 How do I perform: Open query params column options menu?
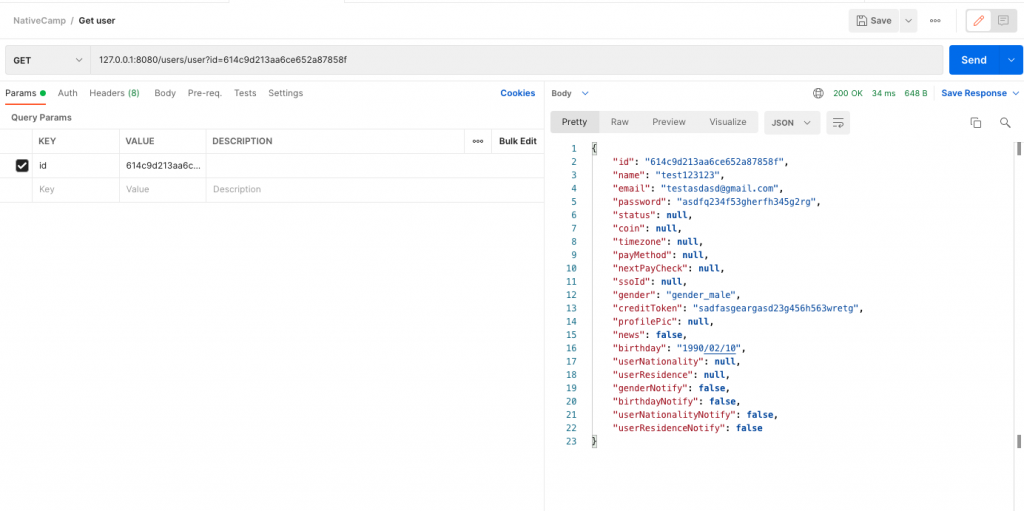pos(477,141)
